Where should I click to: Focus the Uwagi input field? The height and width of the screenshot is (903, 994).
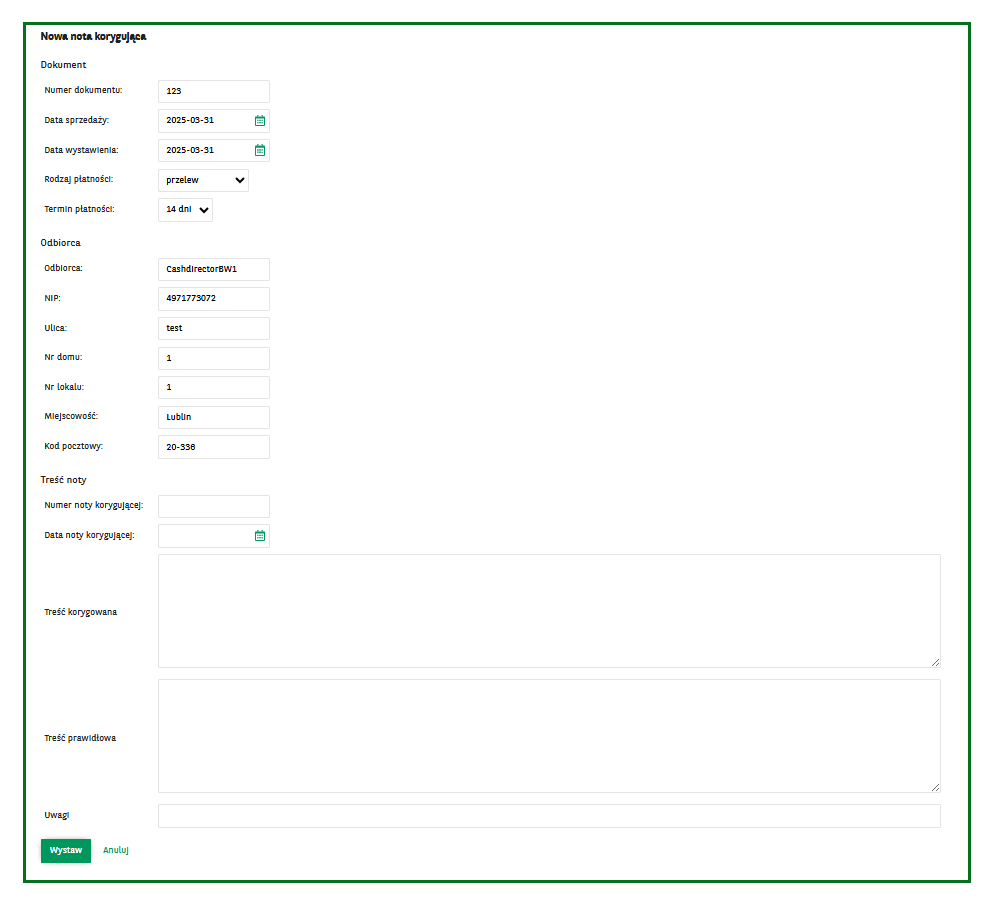(549, 816)
